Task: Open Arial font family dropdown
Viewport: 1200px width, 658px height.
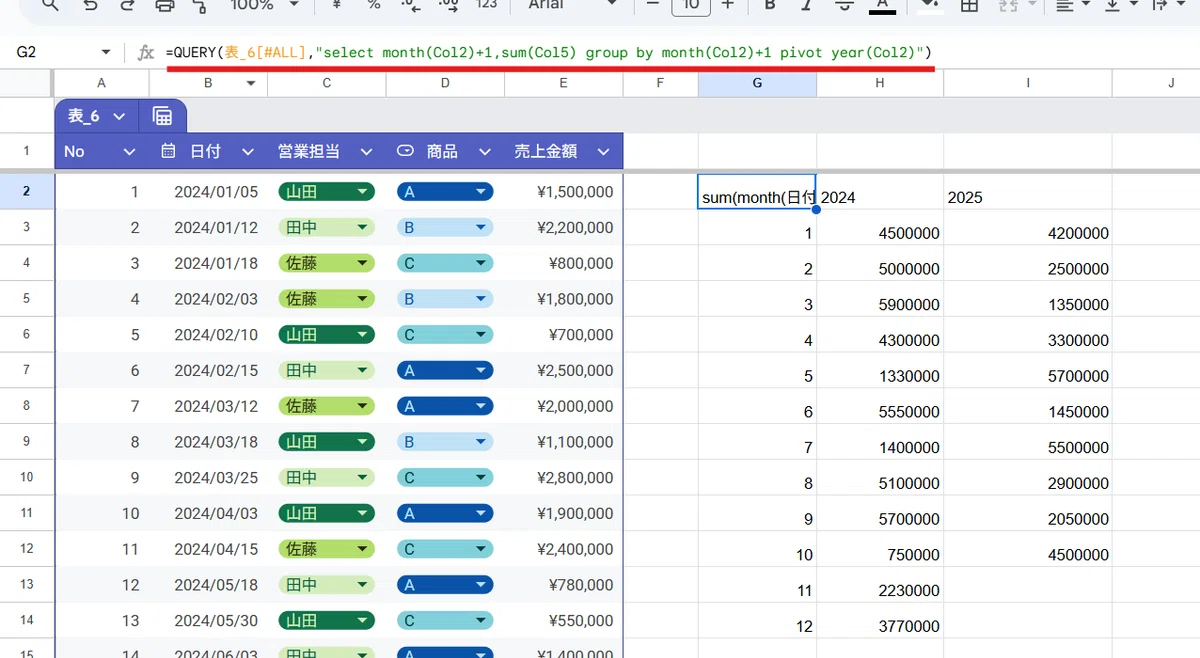Action: 573,5
